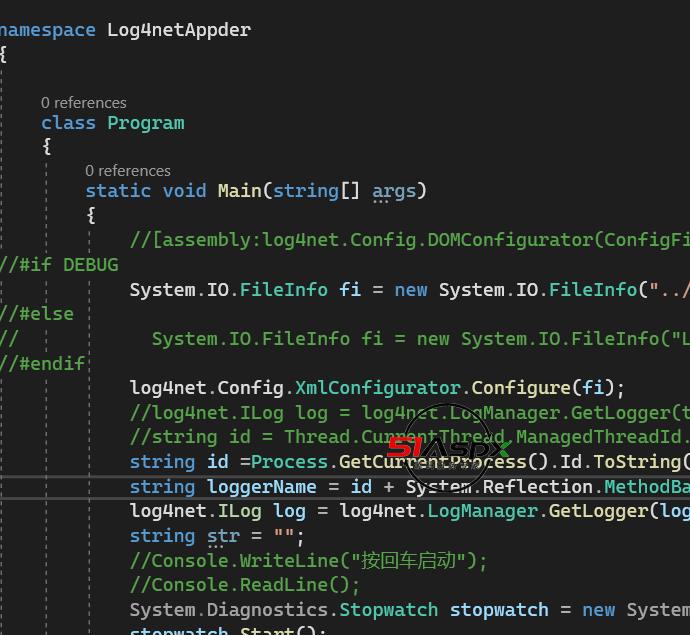Click 'XmlConfigurator' in the Configure line
690x635 pixels.
(x=378, y=388)
